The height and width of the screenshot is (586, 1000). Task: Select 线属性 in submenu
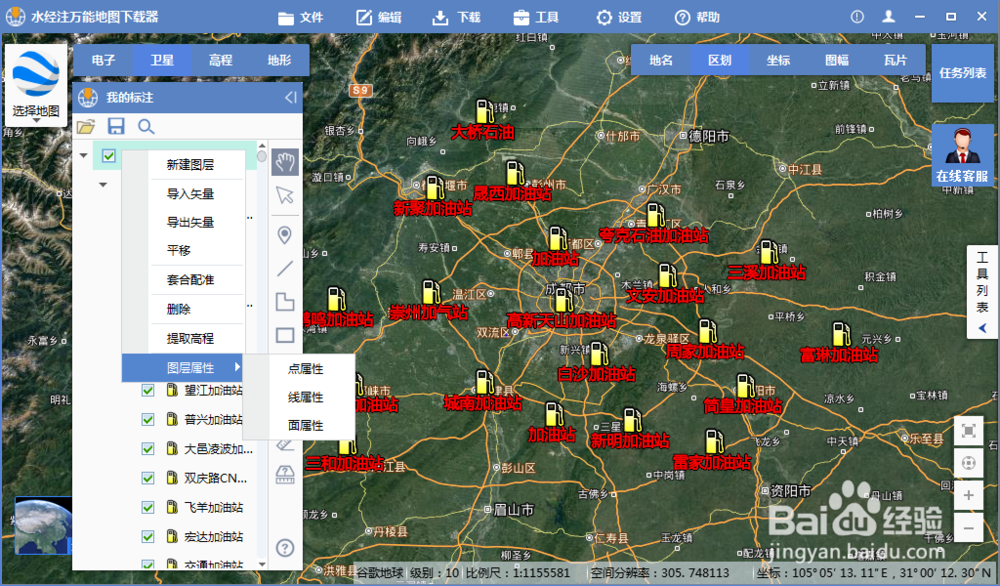click(x=305, y=397)
